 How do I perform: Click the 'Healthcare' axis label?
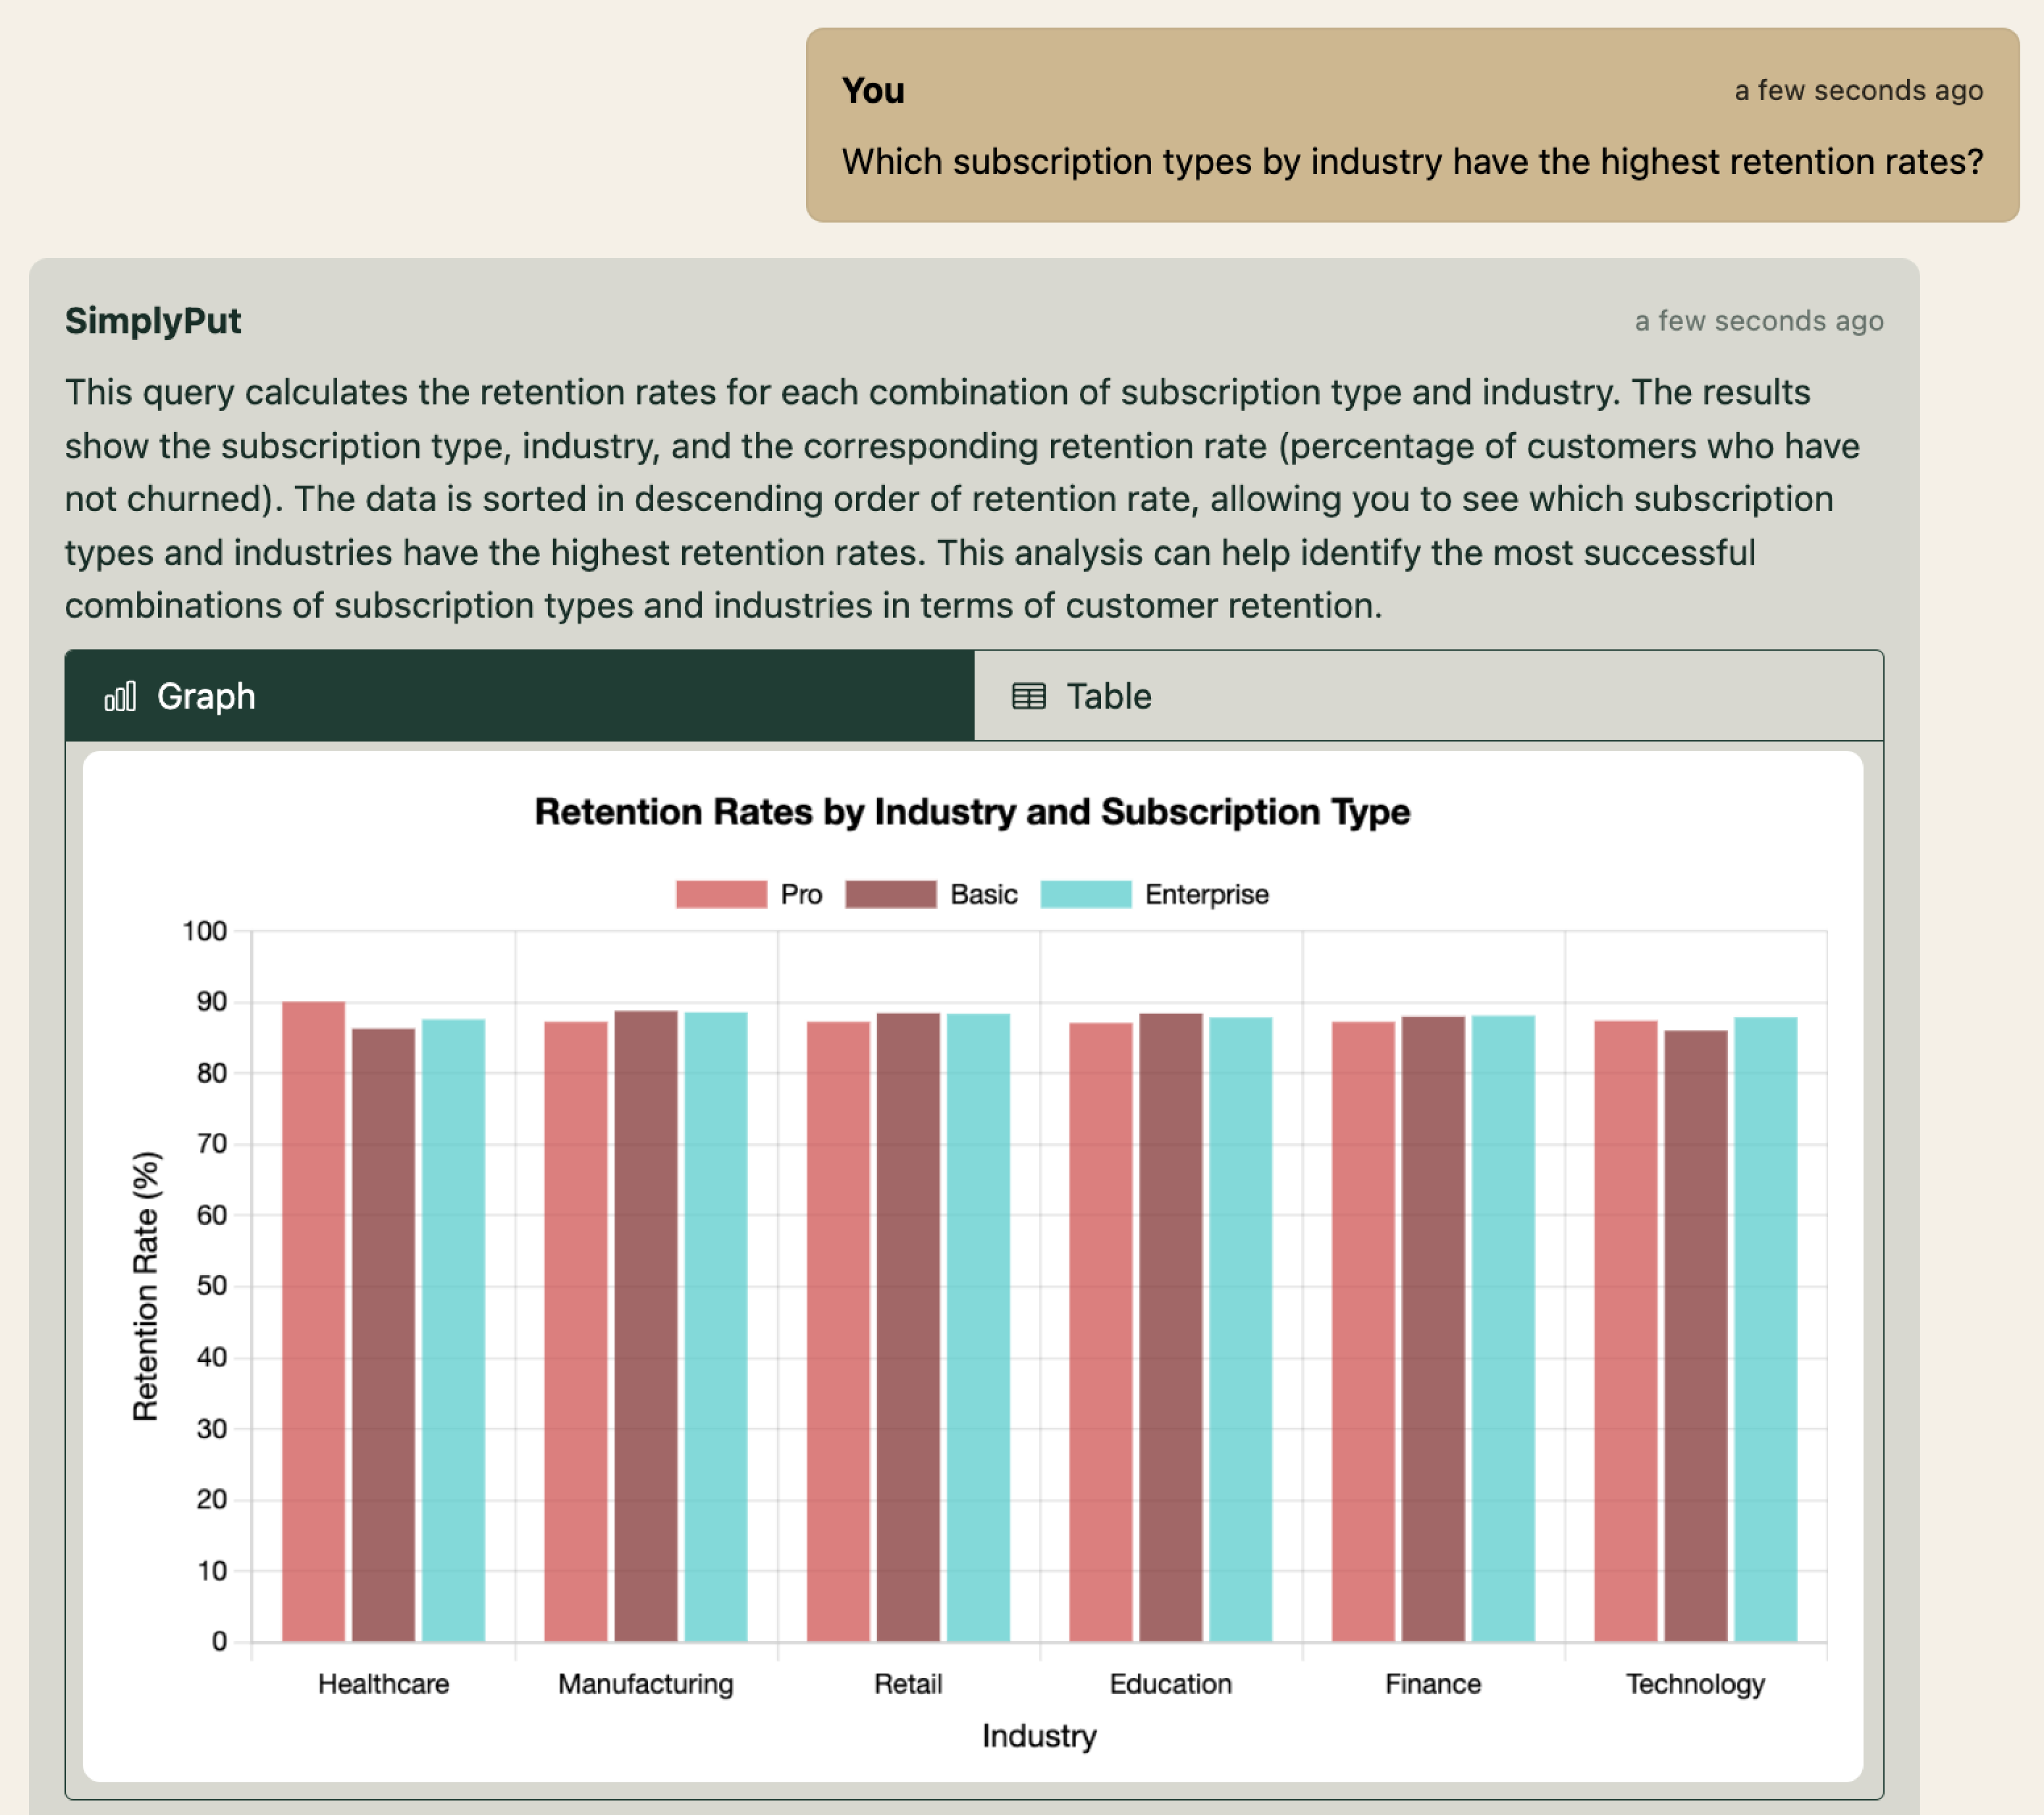(383, 1684)
